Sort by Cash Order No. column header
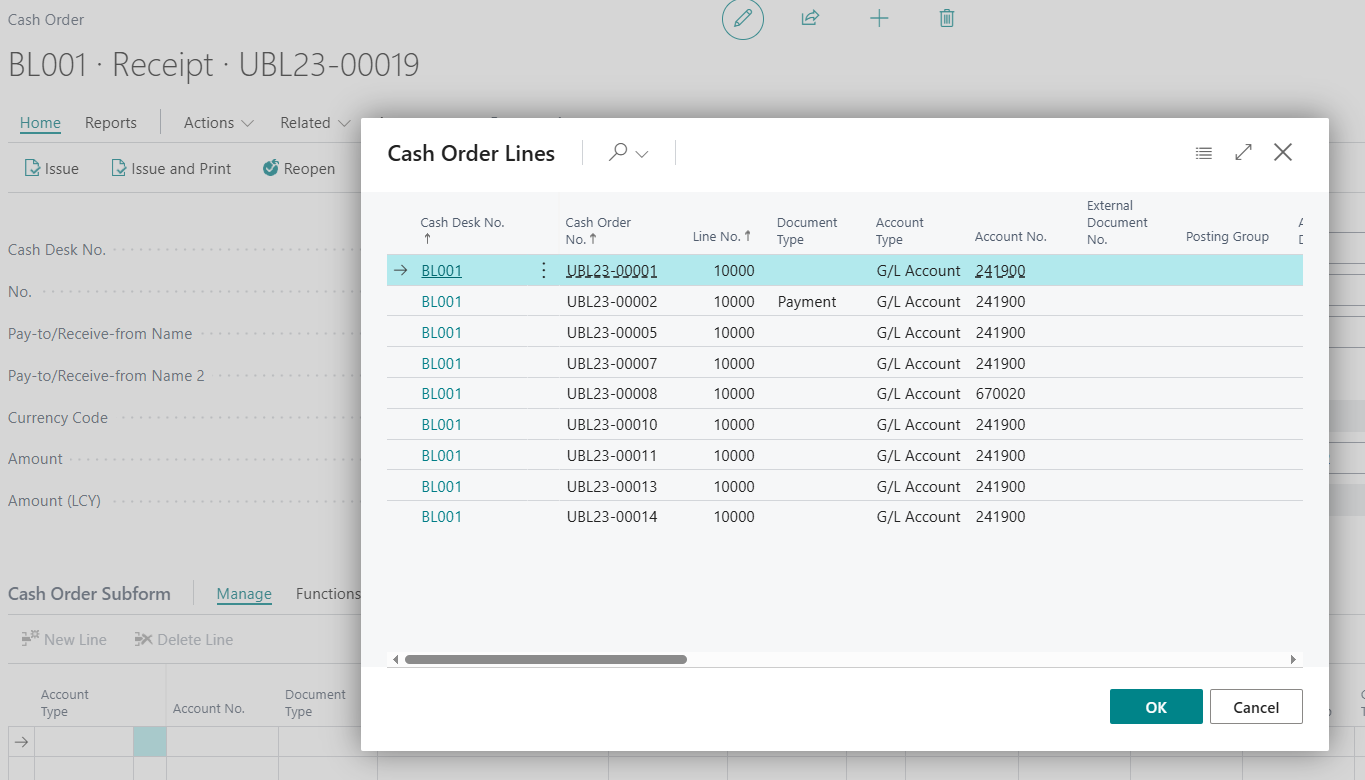The image size is (1365, 780). tap(598, 231)
